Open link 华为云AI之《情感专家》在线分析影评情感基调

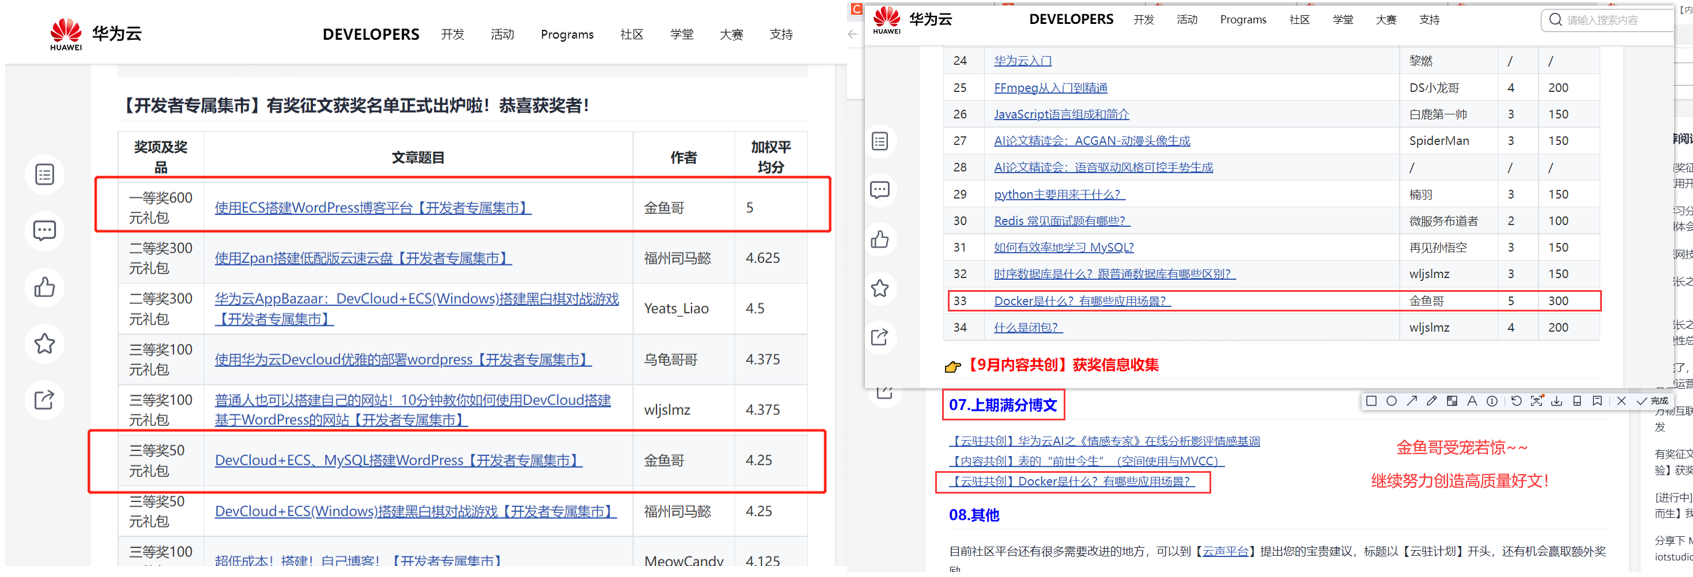coord(1104,441)
